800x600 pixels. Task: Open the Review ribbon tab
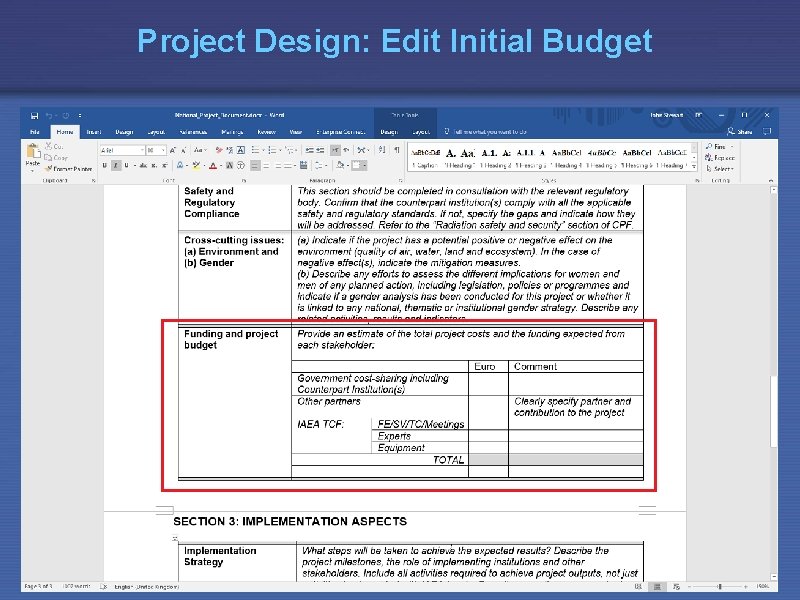click(x=267, y=133)
